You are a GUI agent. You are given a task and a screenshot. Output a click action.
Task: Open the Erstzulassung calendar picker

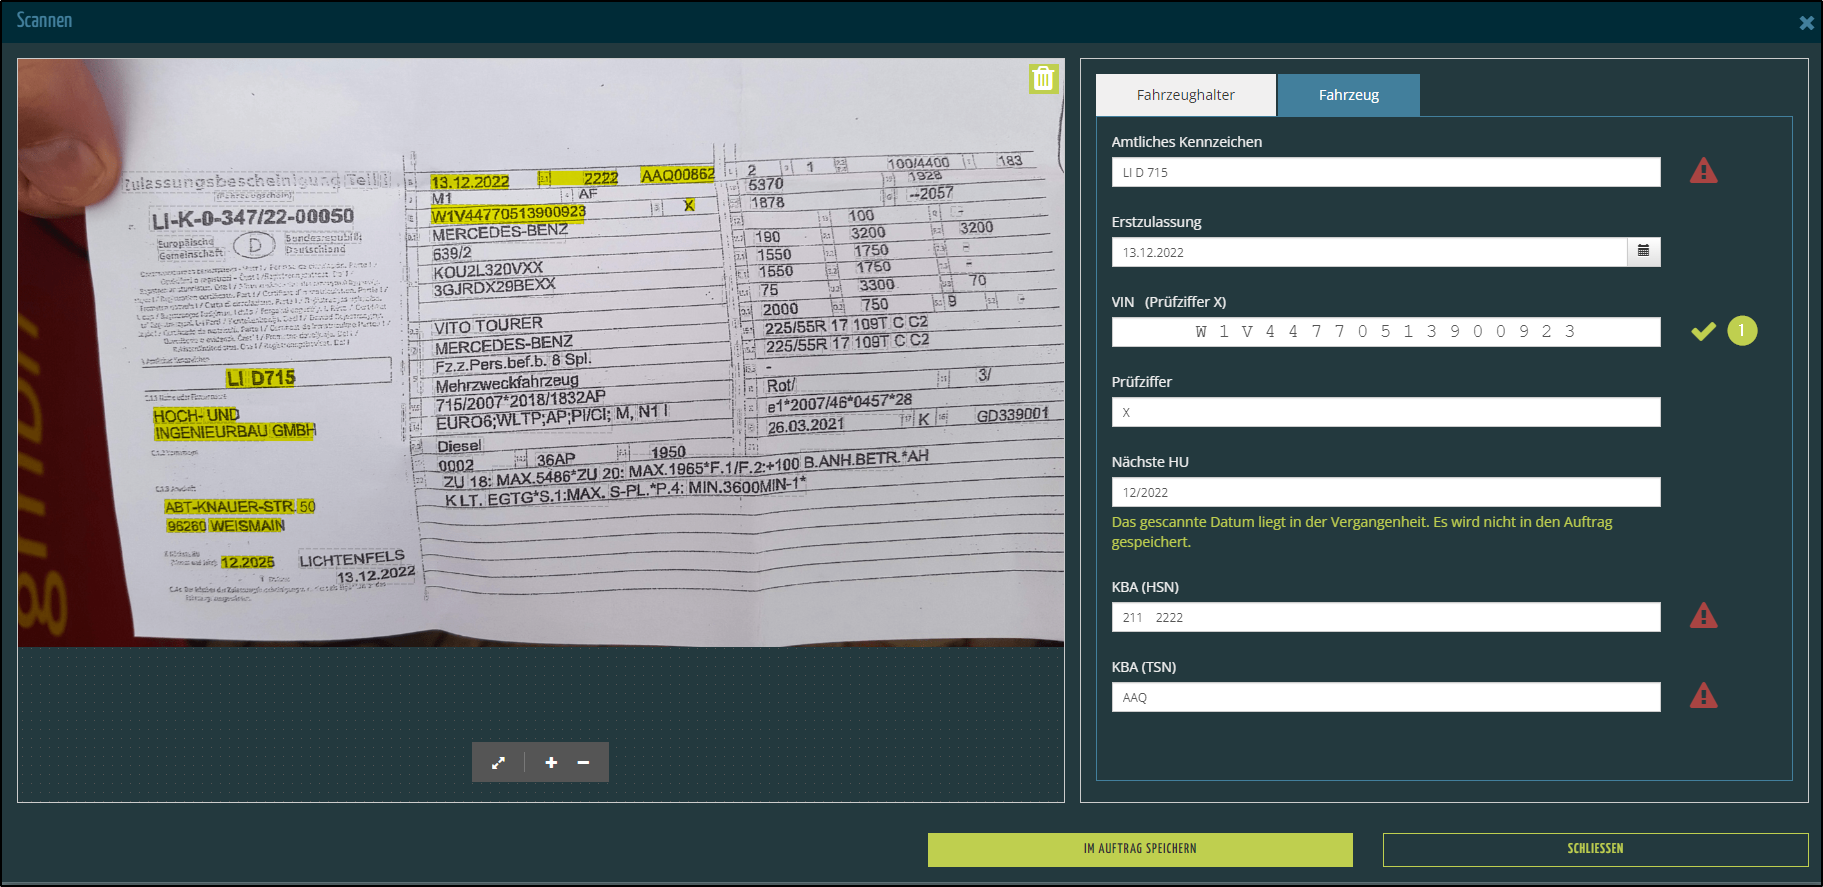pyautogui.click(x=1643, y=251)
